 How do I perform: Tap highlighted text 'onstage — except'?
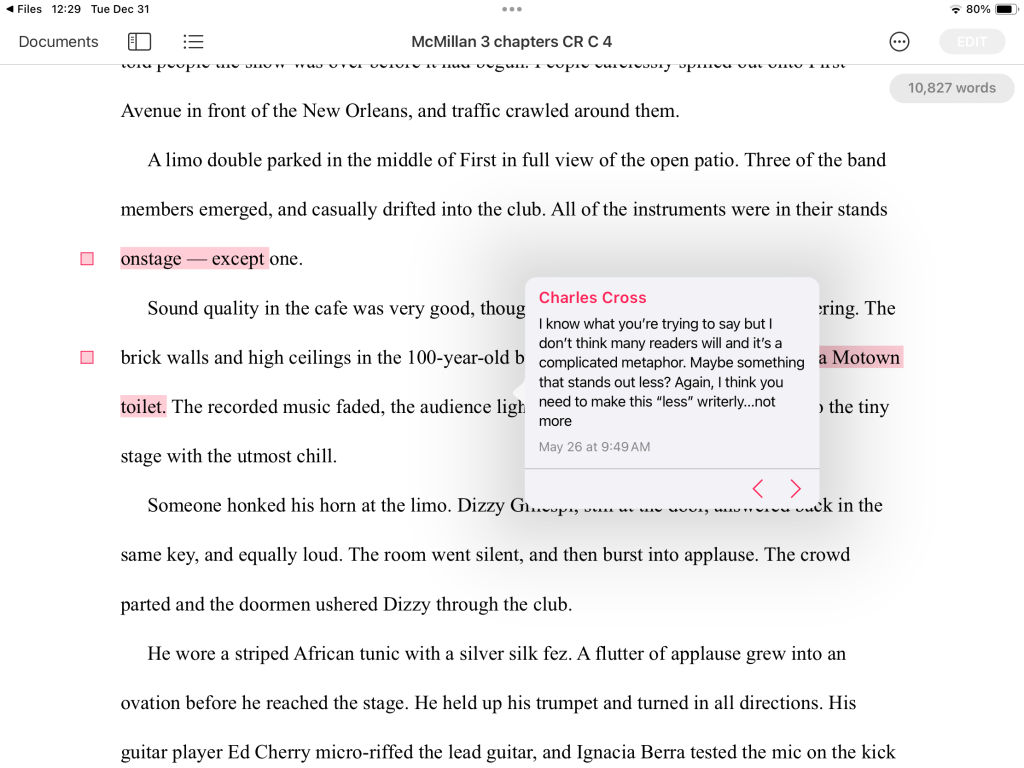(x=194, y=259)
